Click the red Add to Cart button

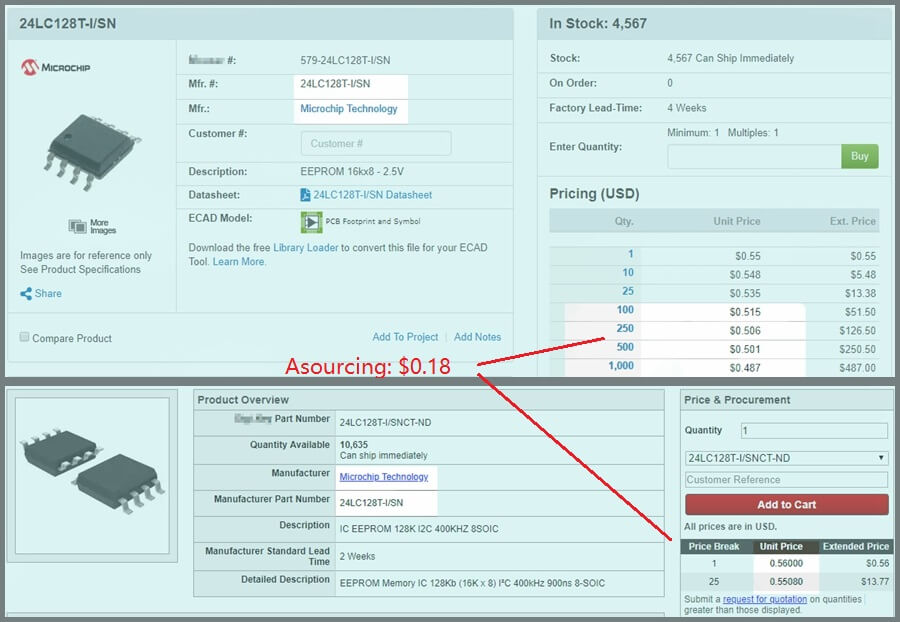coord(786,504)
